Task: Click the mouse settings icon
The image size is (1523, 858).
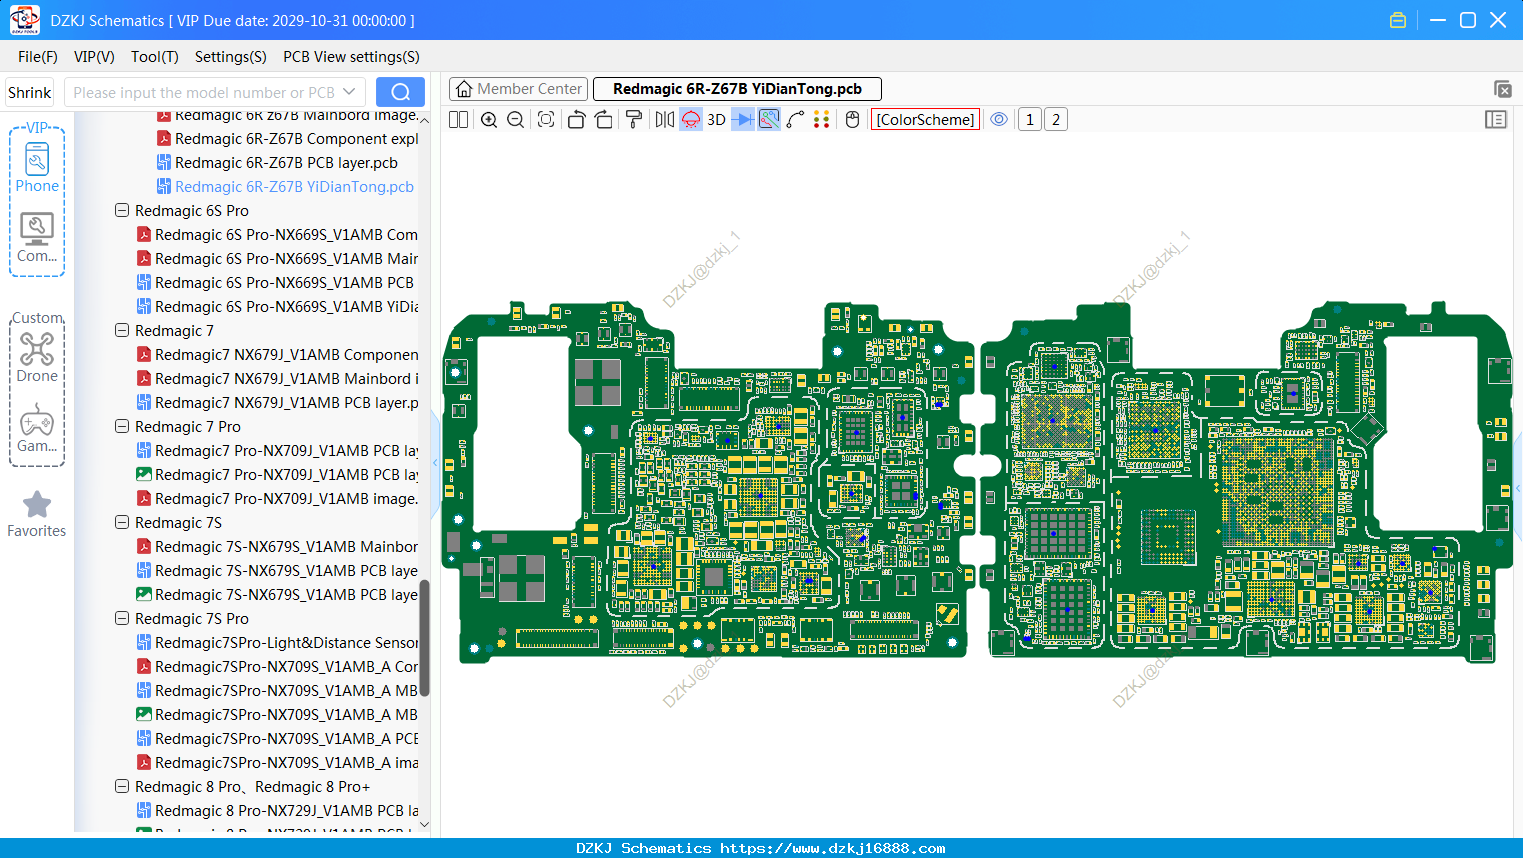Action: (853, 120)
